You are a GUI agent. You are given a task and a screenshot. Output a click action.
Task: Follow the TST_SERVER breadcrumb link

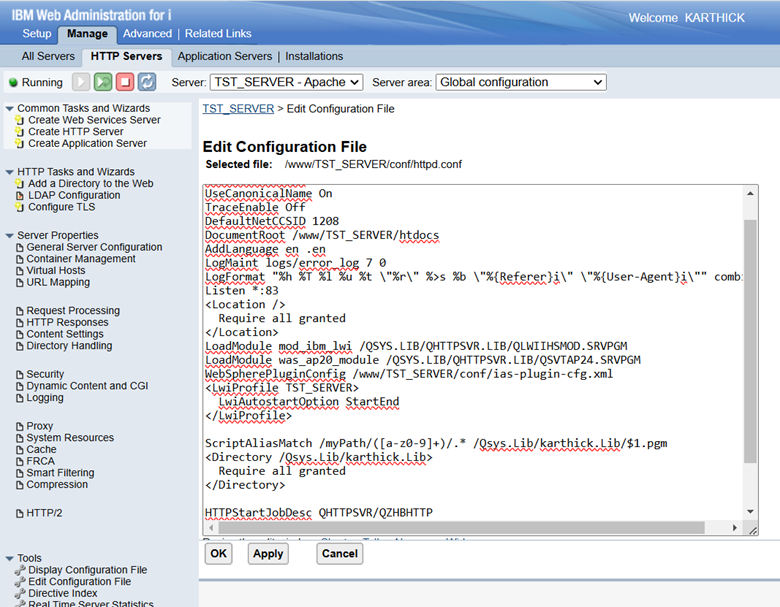(x=238, y=109)
